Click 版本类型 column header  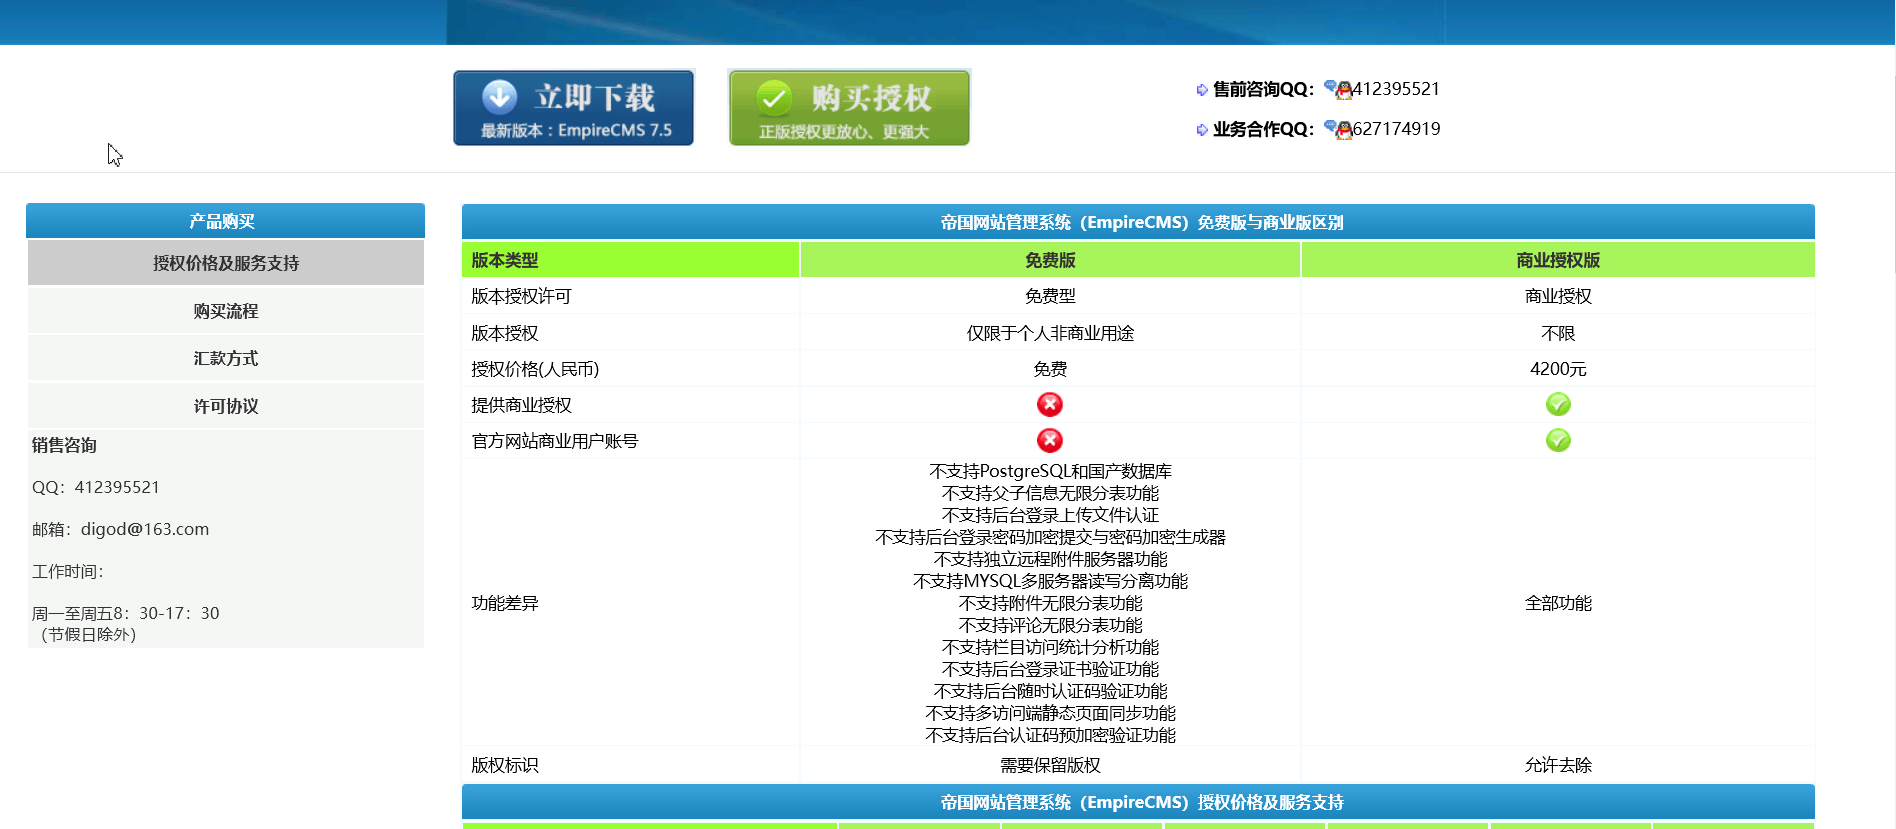[x=630, y=260]
